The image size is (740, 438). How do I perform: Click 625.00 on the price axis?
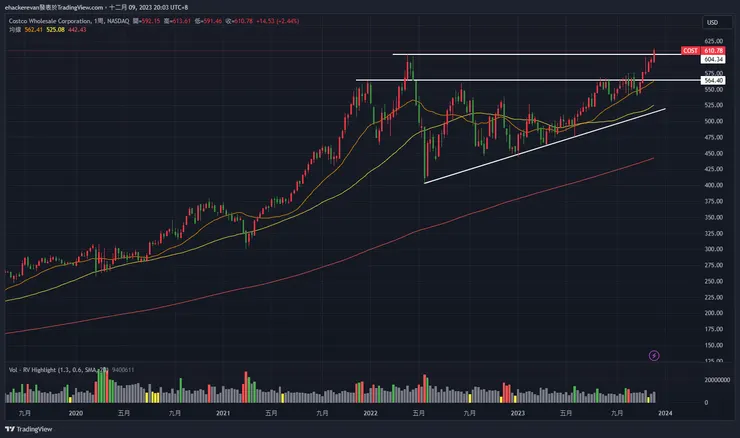(713, 41)
